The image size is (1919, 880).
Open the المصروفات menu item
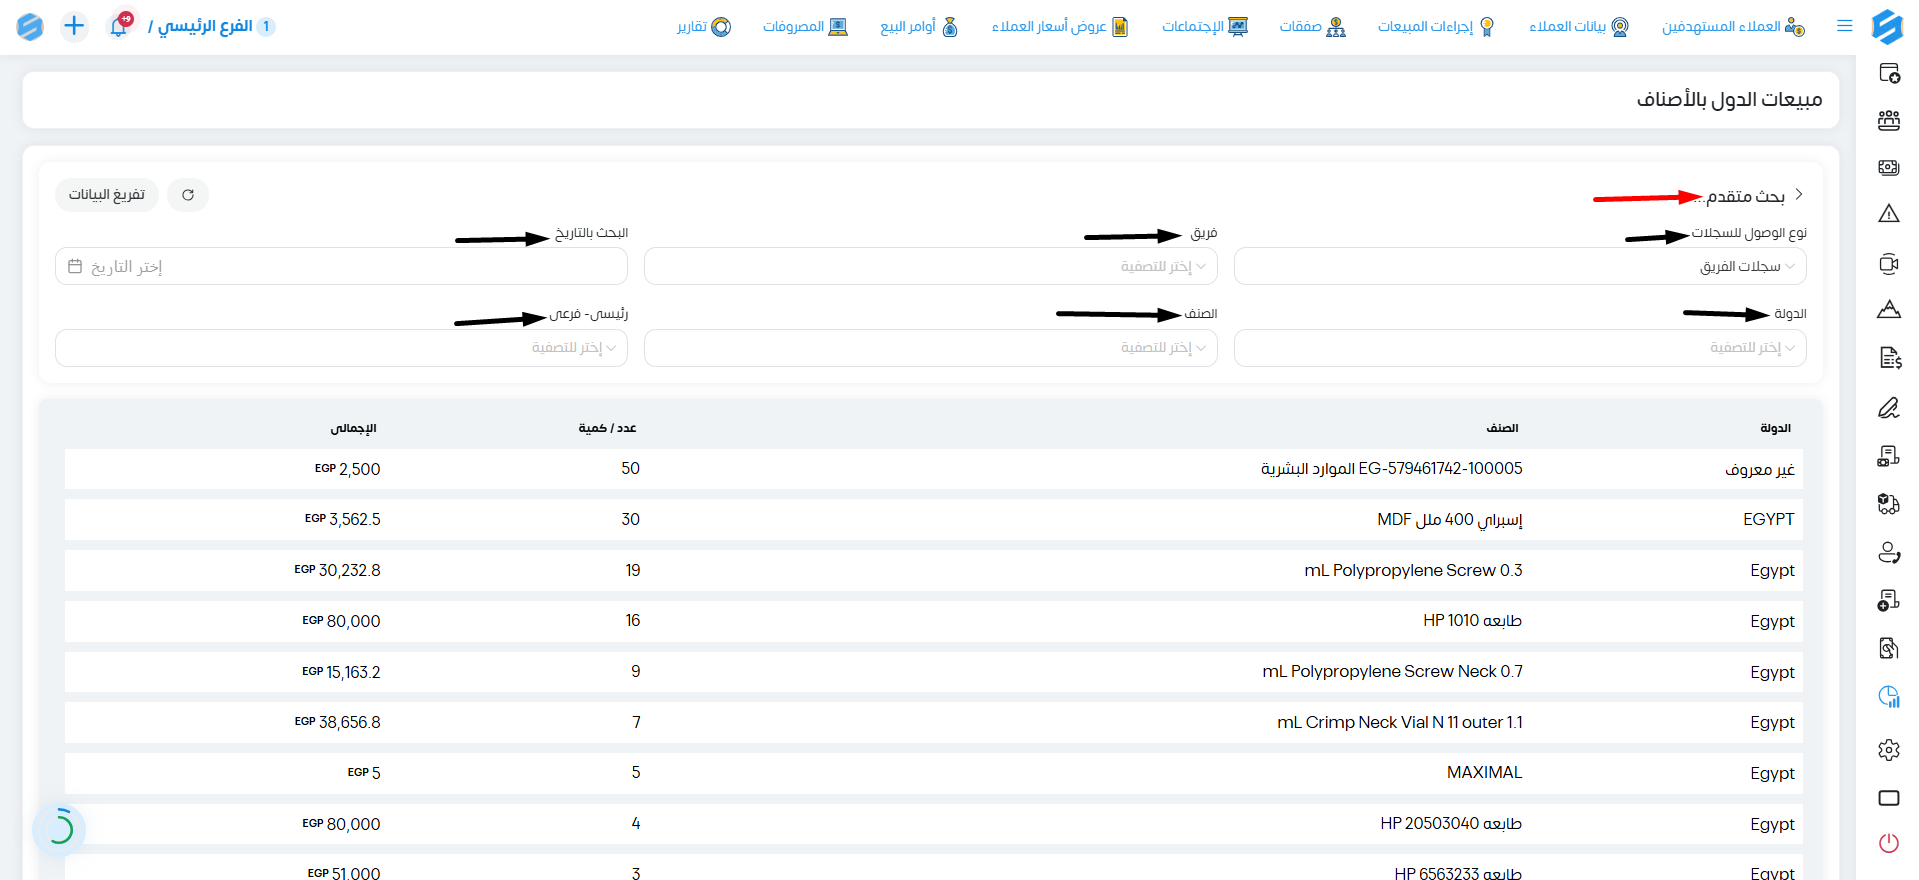pyautogui.click(x=805, y=26)
